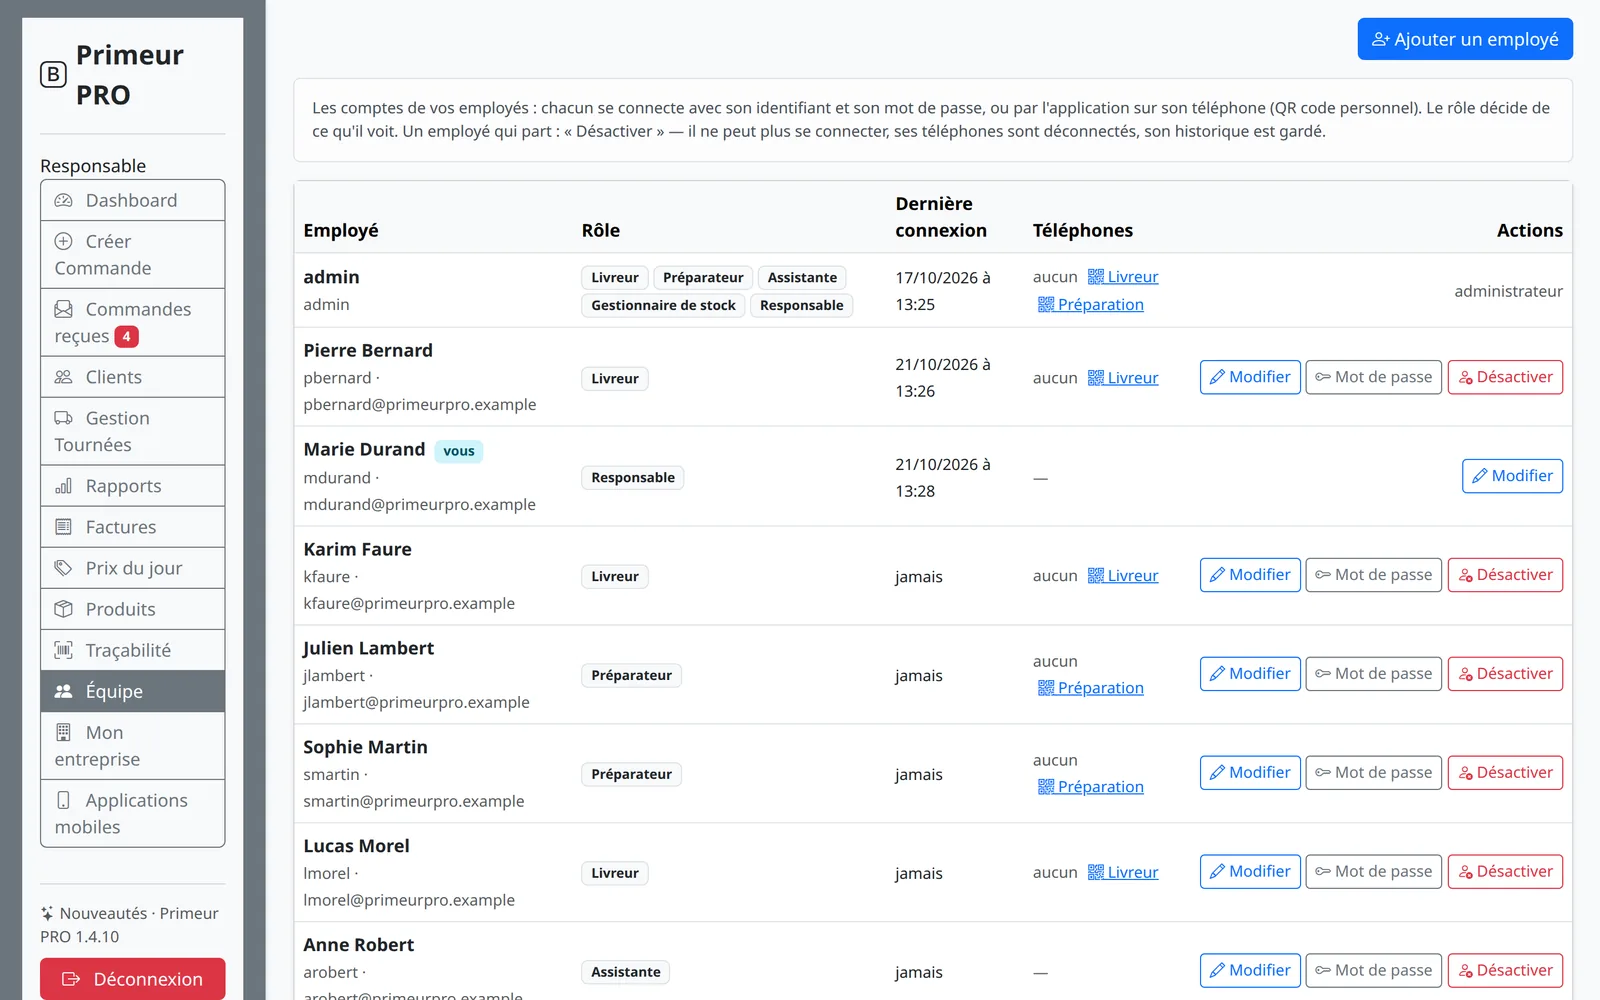Click pbernard@primeurpro.example email text
This screenshot has width=1600, height=1000.
pyautogui.click(x=420, y=404)
